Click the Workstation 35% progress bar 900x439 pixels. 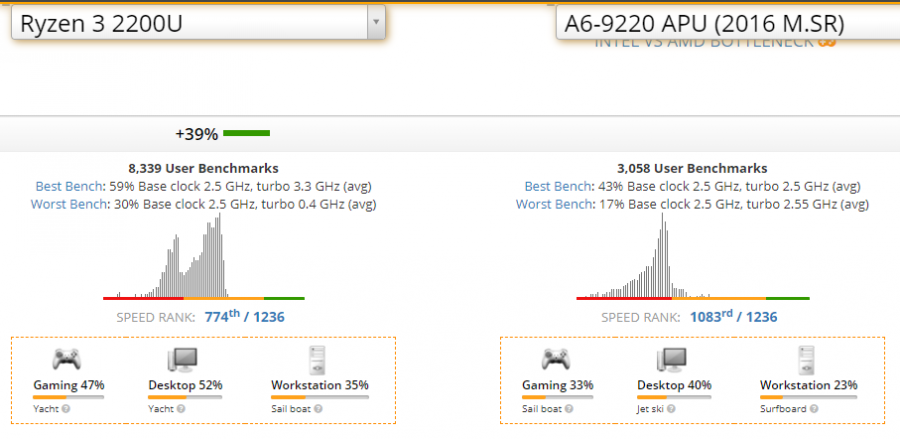(320, 397)
